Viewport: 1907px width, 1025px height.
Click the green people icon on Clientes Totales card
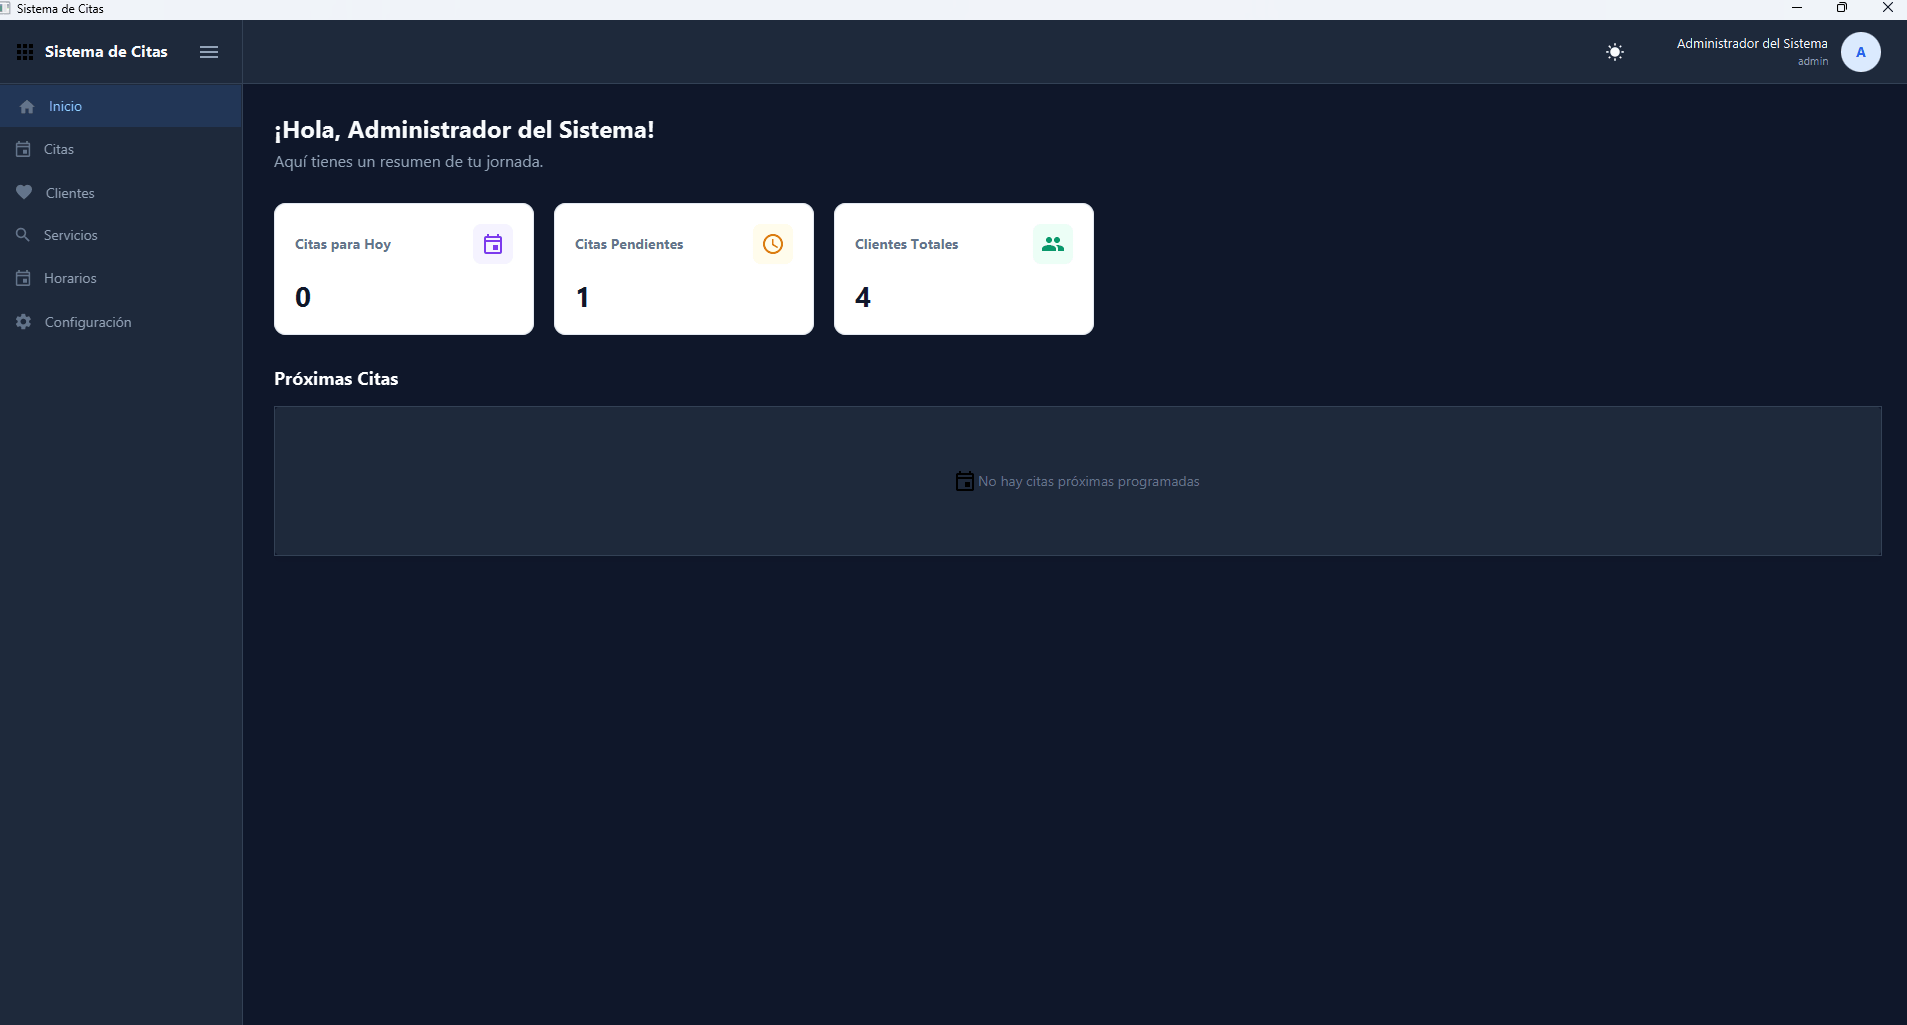pyautogui.click(x=1051, y=243)
